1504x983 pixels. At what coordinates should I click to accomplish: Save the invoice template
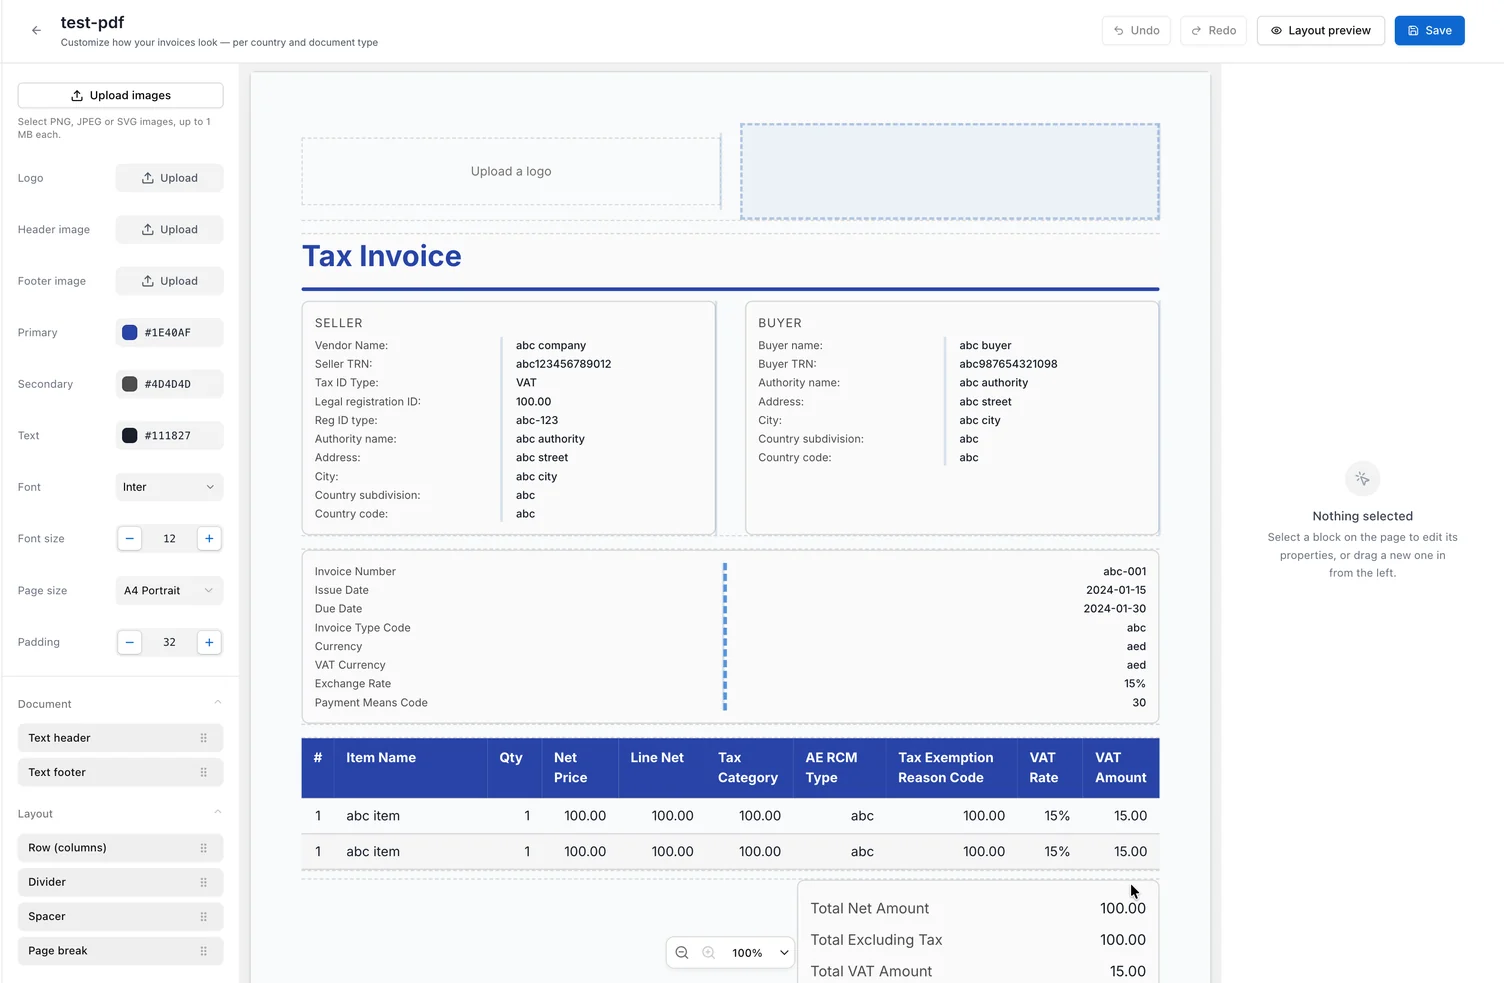pyautogui.click(x=1429, y=31)
